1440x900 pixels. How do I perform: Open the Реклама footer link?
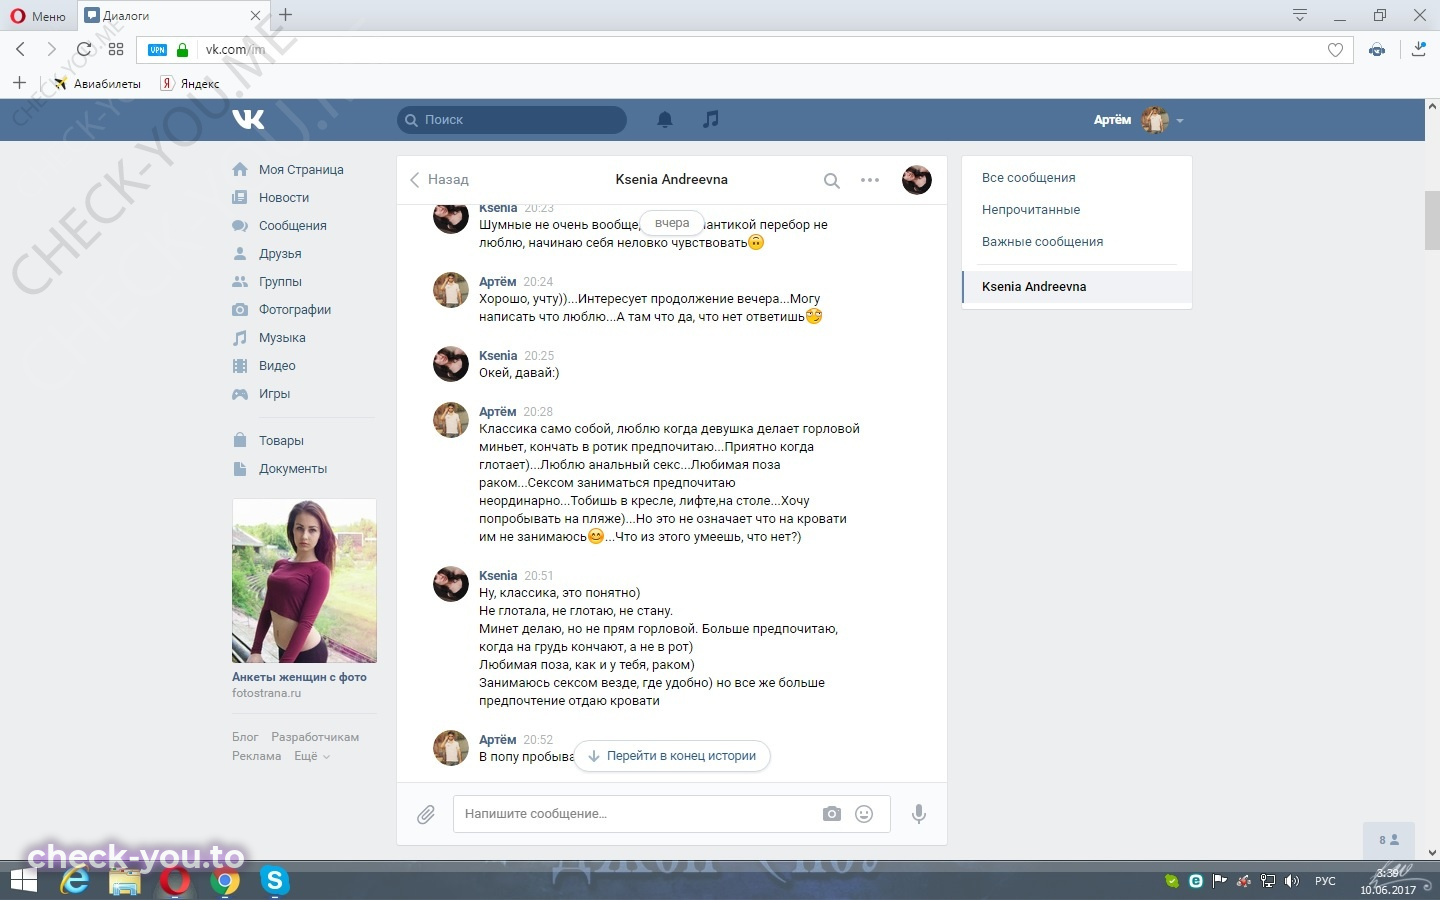point(257,756)
